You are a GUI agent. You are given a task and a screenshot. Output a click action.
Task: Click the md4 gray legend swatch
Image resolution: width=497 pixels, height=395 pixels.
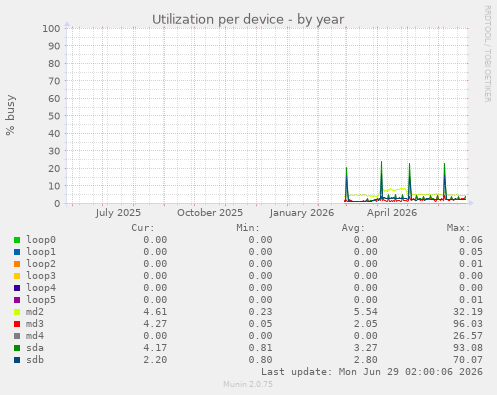click(17, 336)
